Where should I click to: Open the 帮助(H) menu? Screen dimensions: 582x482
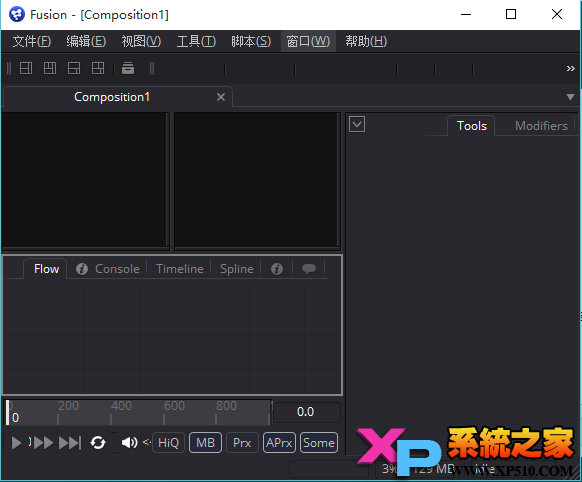tap(366, 41)
